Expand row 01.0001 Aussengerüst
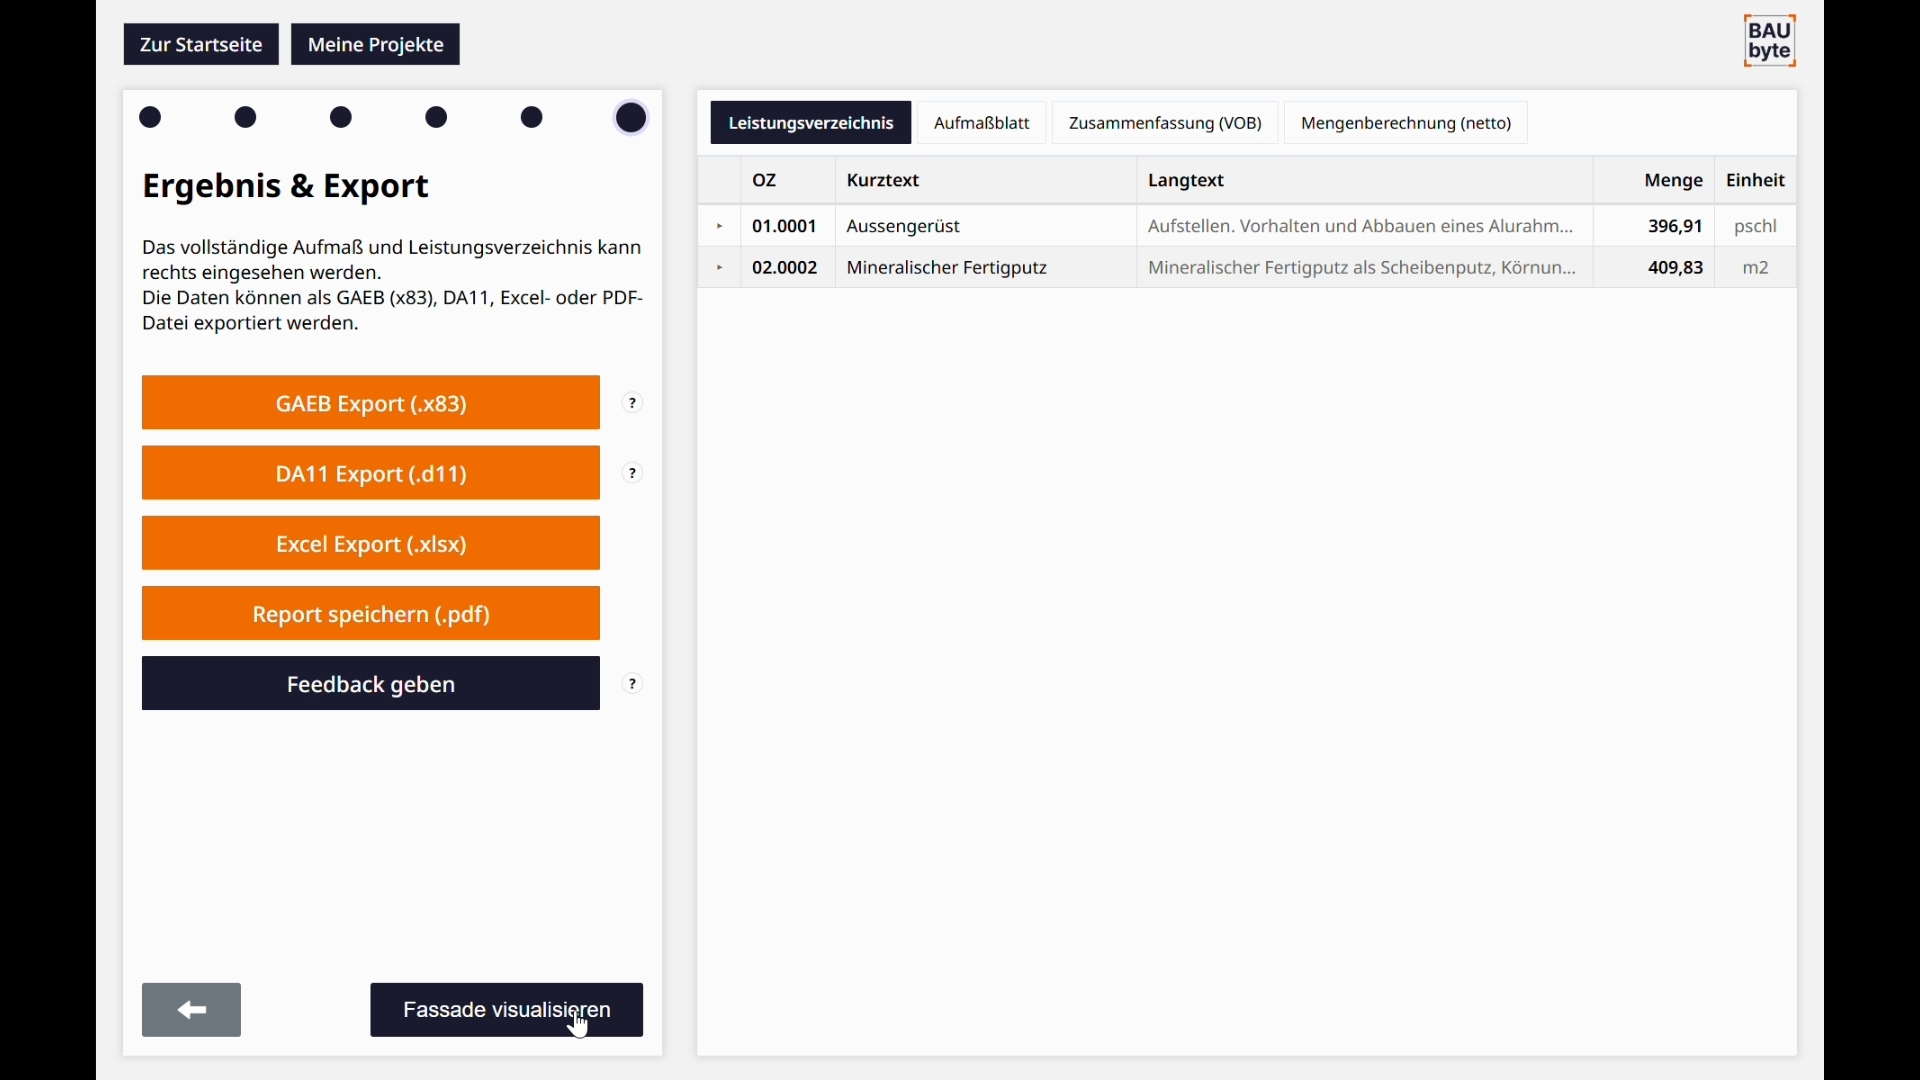This screenshot has height=1080, width=1920. point(720,227)
